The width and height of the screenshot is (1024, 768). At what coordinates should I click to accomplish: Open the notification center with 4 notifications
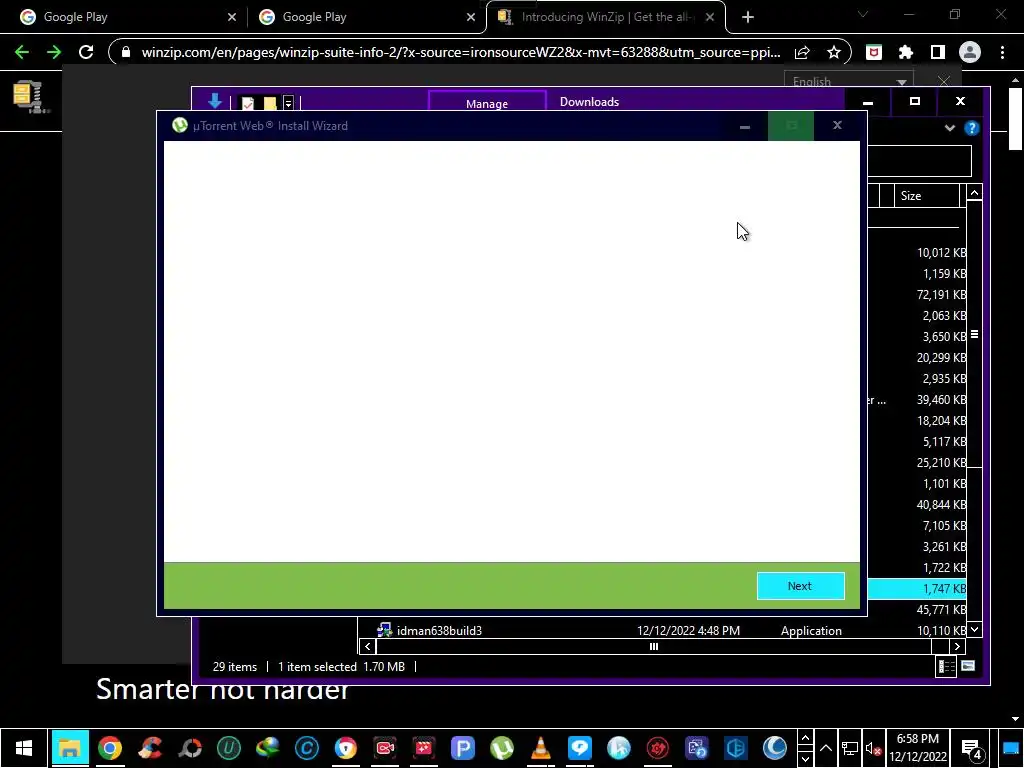point(972,750)
